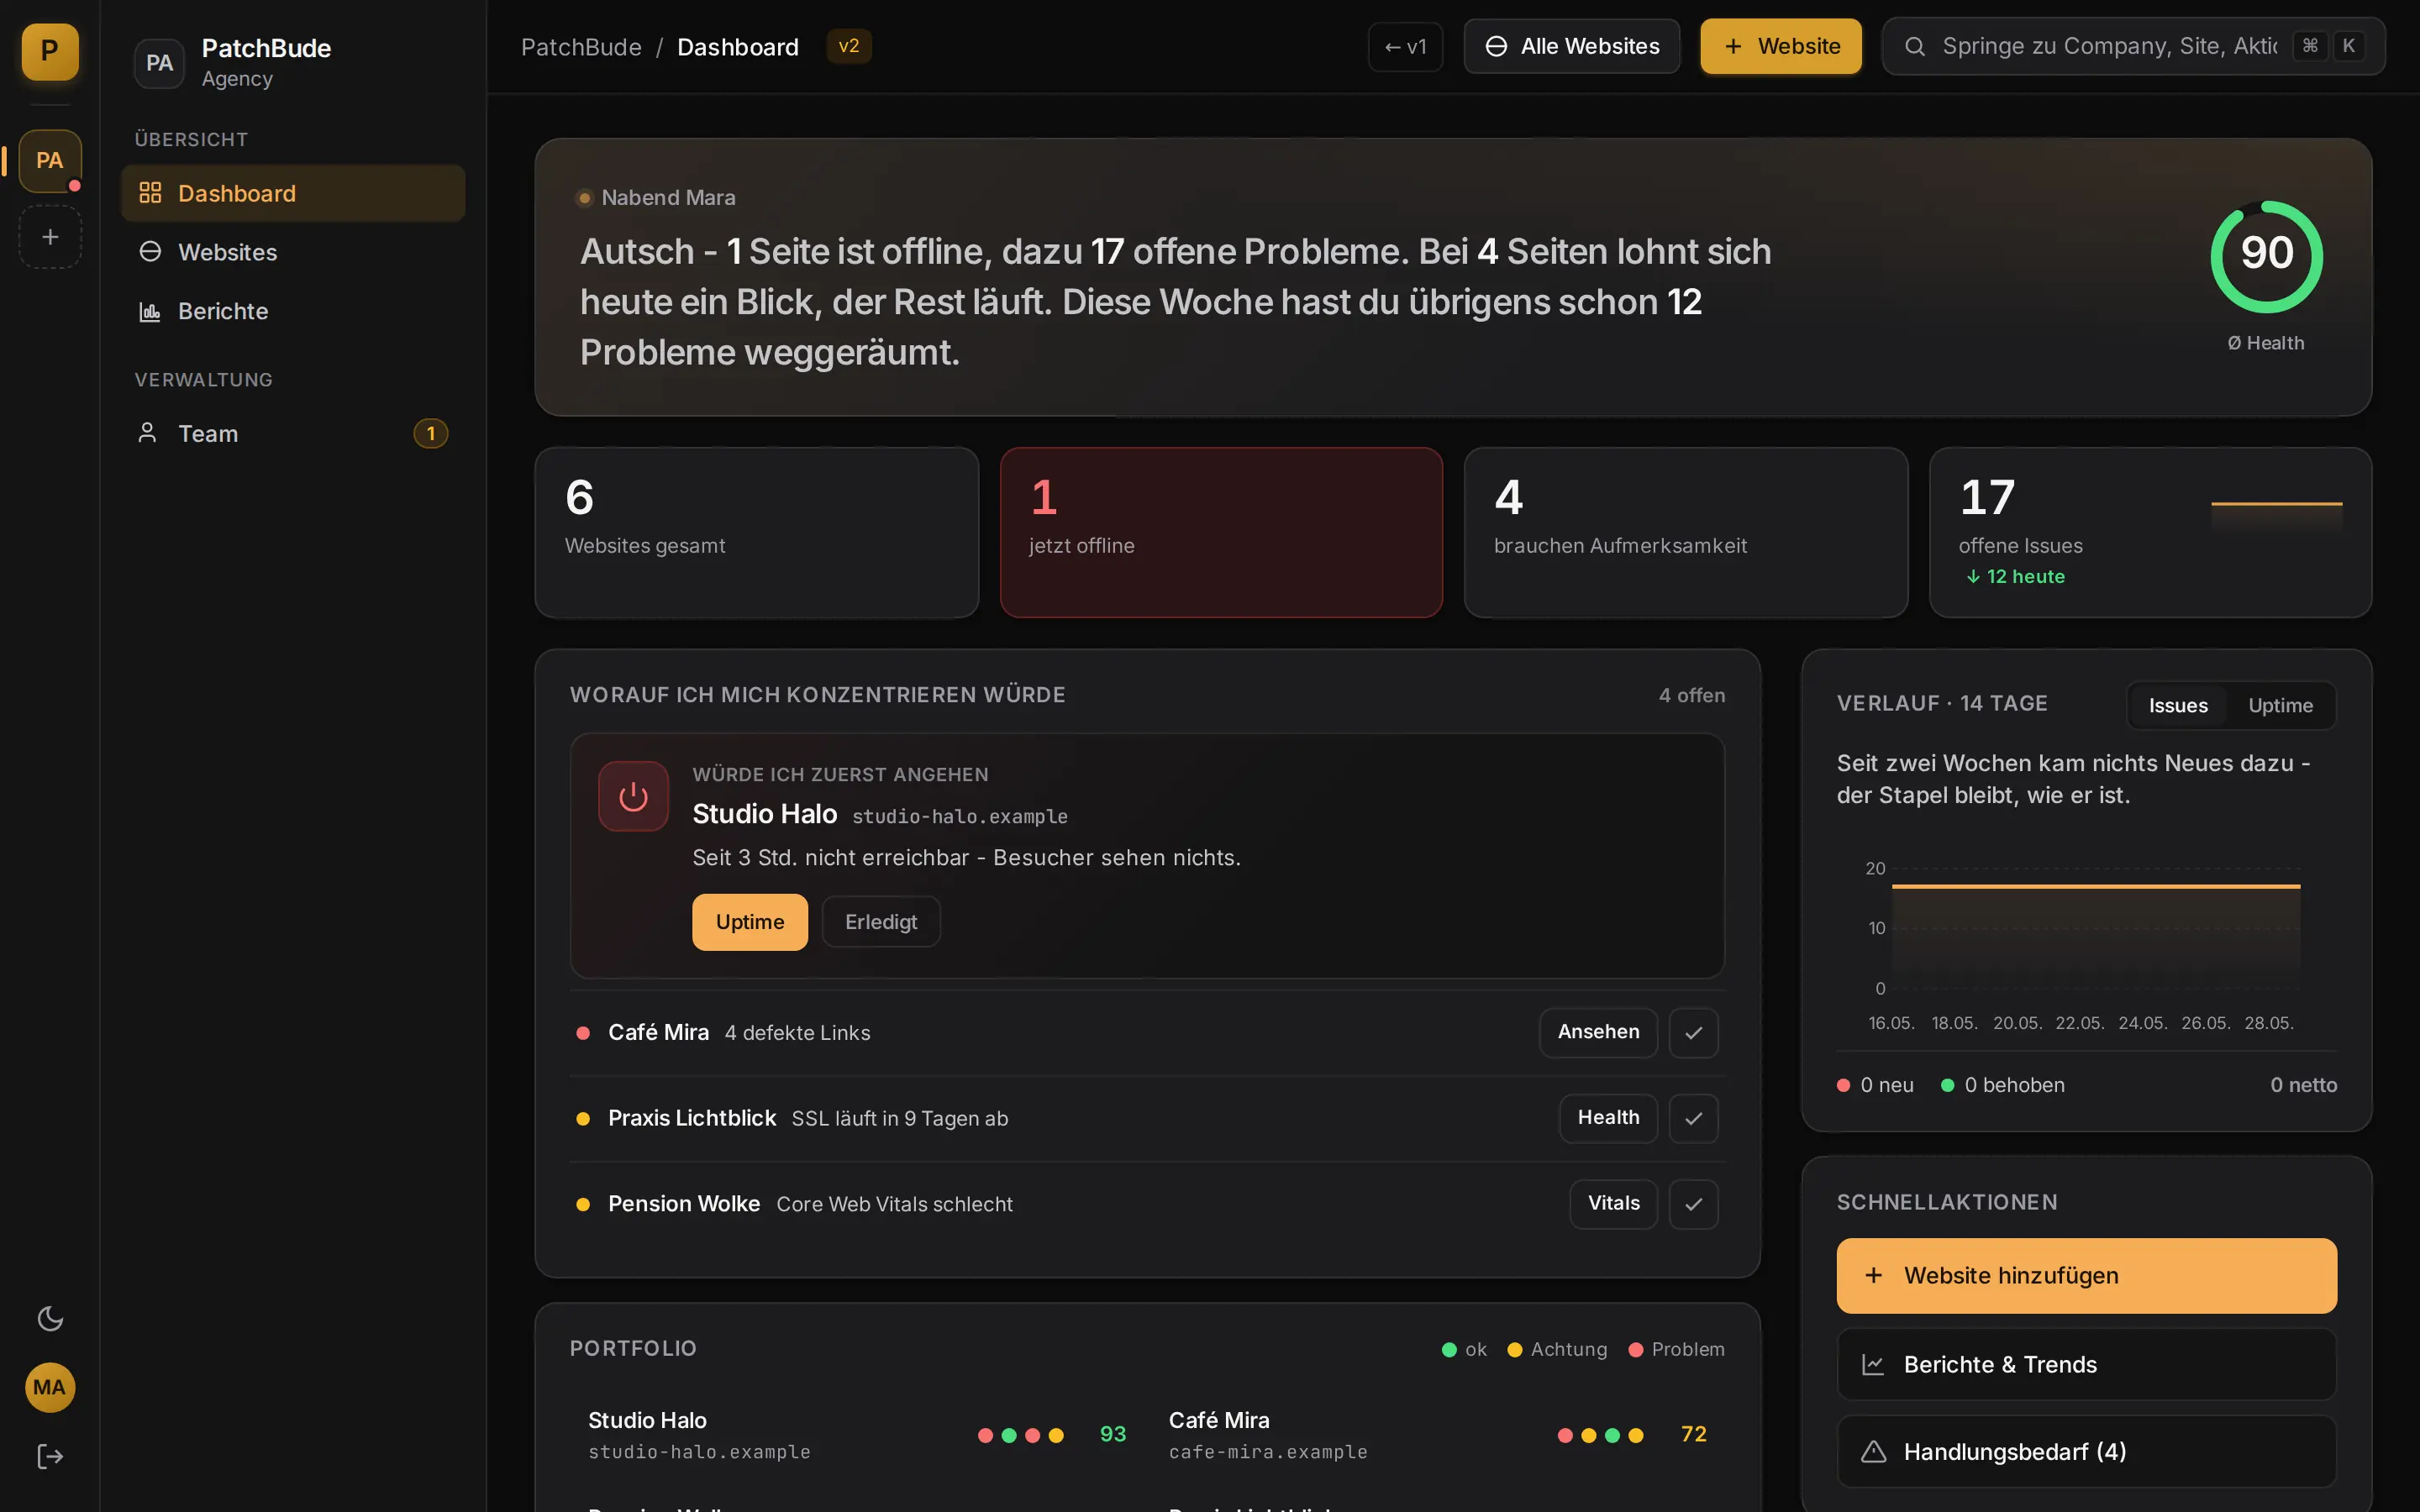The width and height of the screenshot is (2420, 1512).
Task: Click the chart icon on Berichte & Trends
Action: [x=1873, y=1365]
